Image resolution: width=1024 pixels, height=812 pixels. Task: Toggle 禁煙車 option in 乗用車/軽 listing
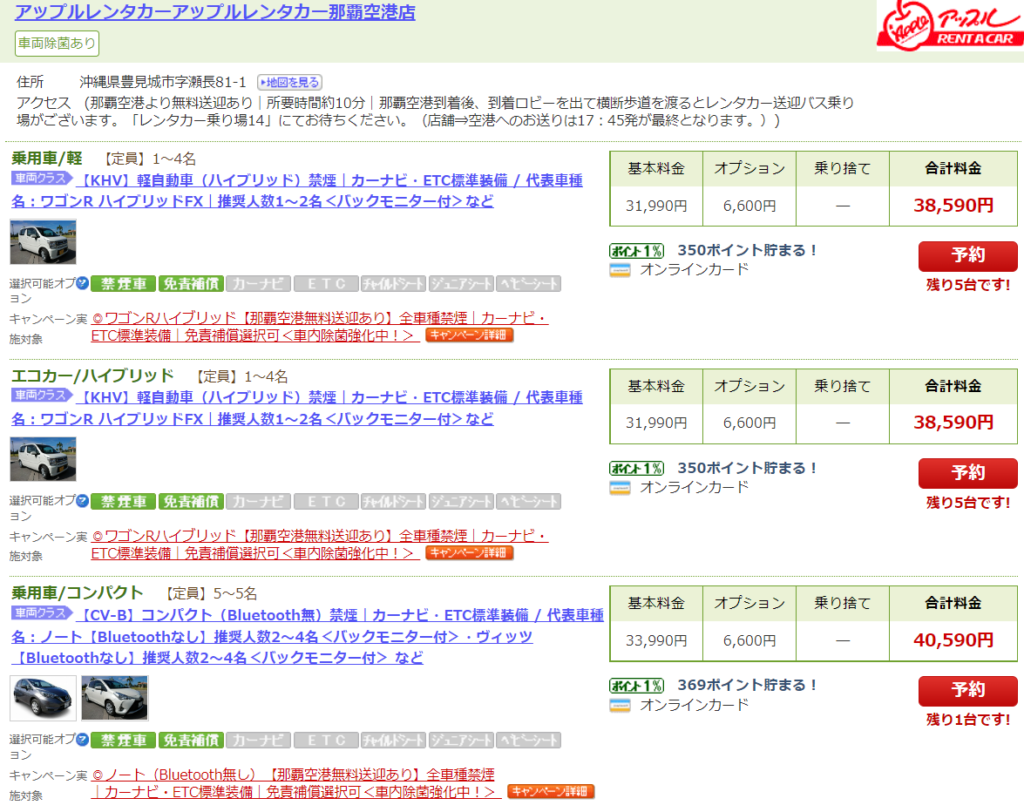pyautogui.click(x=123, y=284)
